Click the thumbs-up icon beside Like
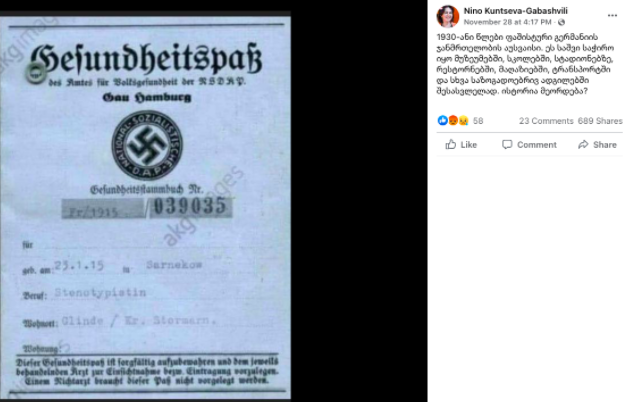This screenshot has width=638, height=402. (450, 144)
